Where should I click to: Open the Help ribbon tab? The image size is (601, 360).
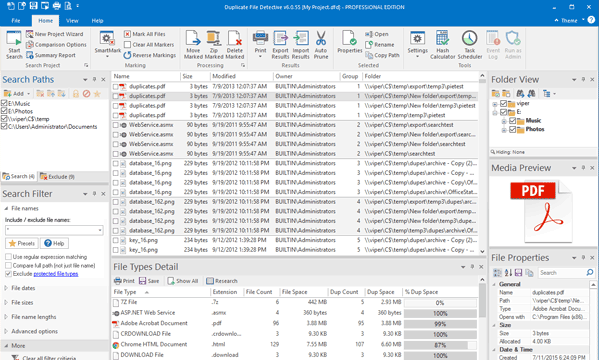pos(97,21)
